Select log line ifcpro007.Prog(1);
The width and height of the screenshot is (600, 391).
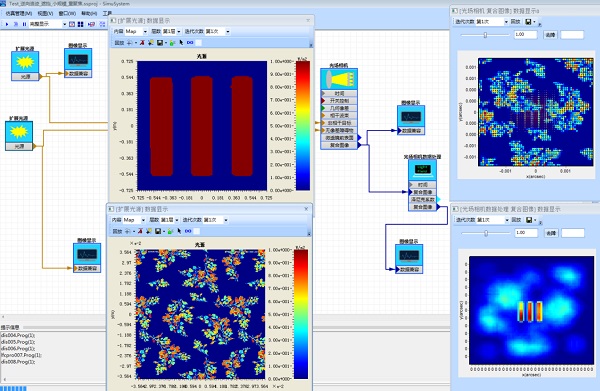(x=21, y=355)
